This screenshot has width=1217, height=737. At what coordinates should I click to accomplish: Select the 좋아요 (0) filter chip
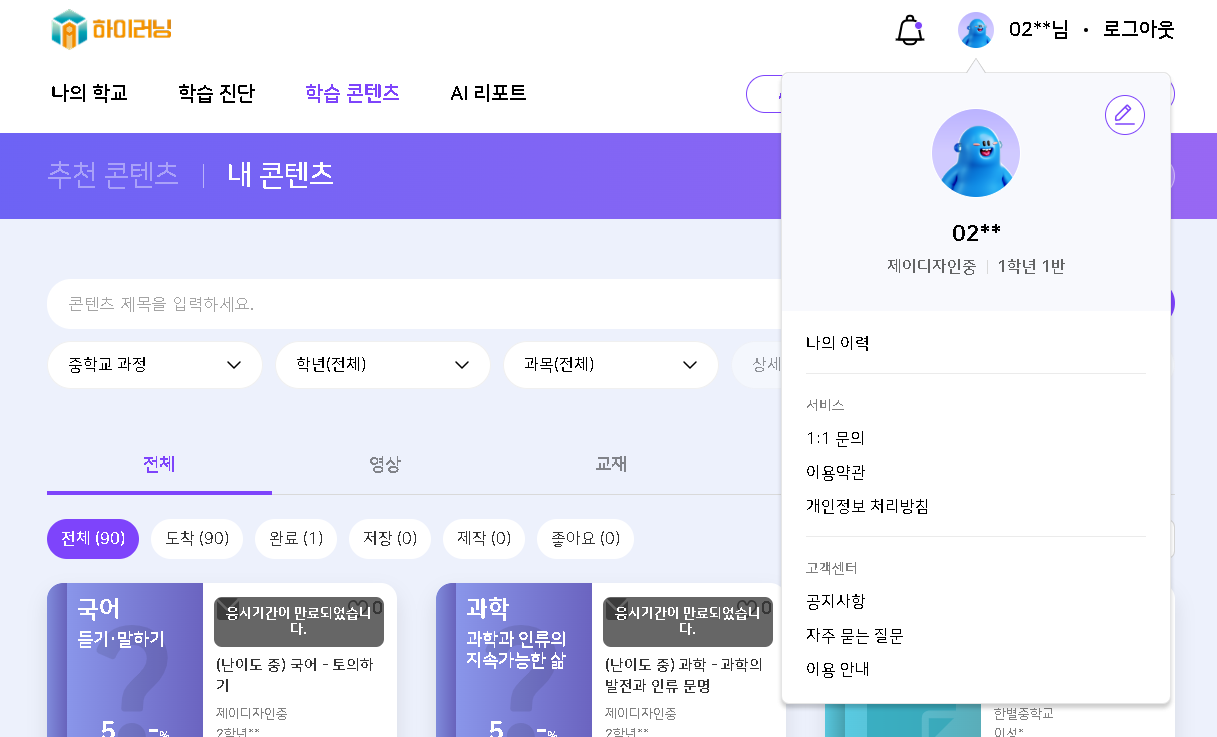[x=585, y=538]
